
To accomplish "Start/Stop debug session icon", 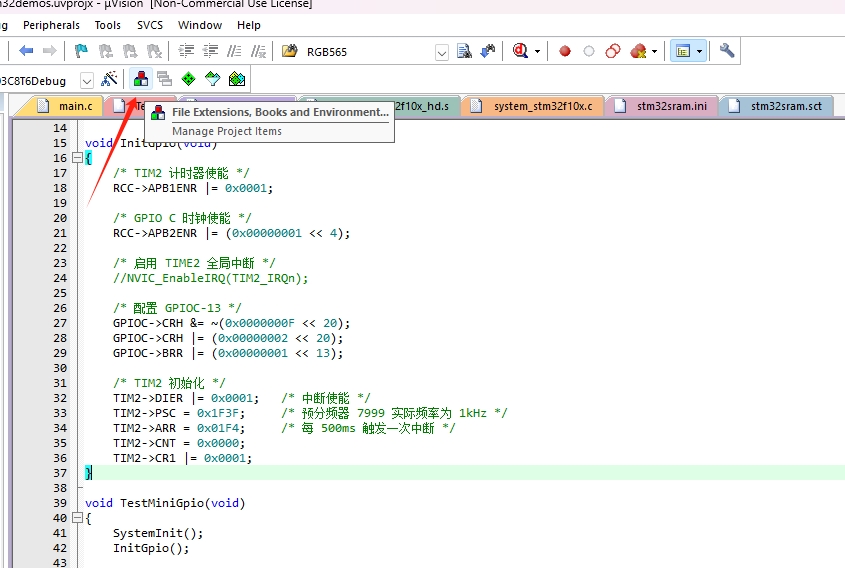I will pos(520,51).
